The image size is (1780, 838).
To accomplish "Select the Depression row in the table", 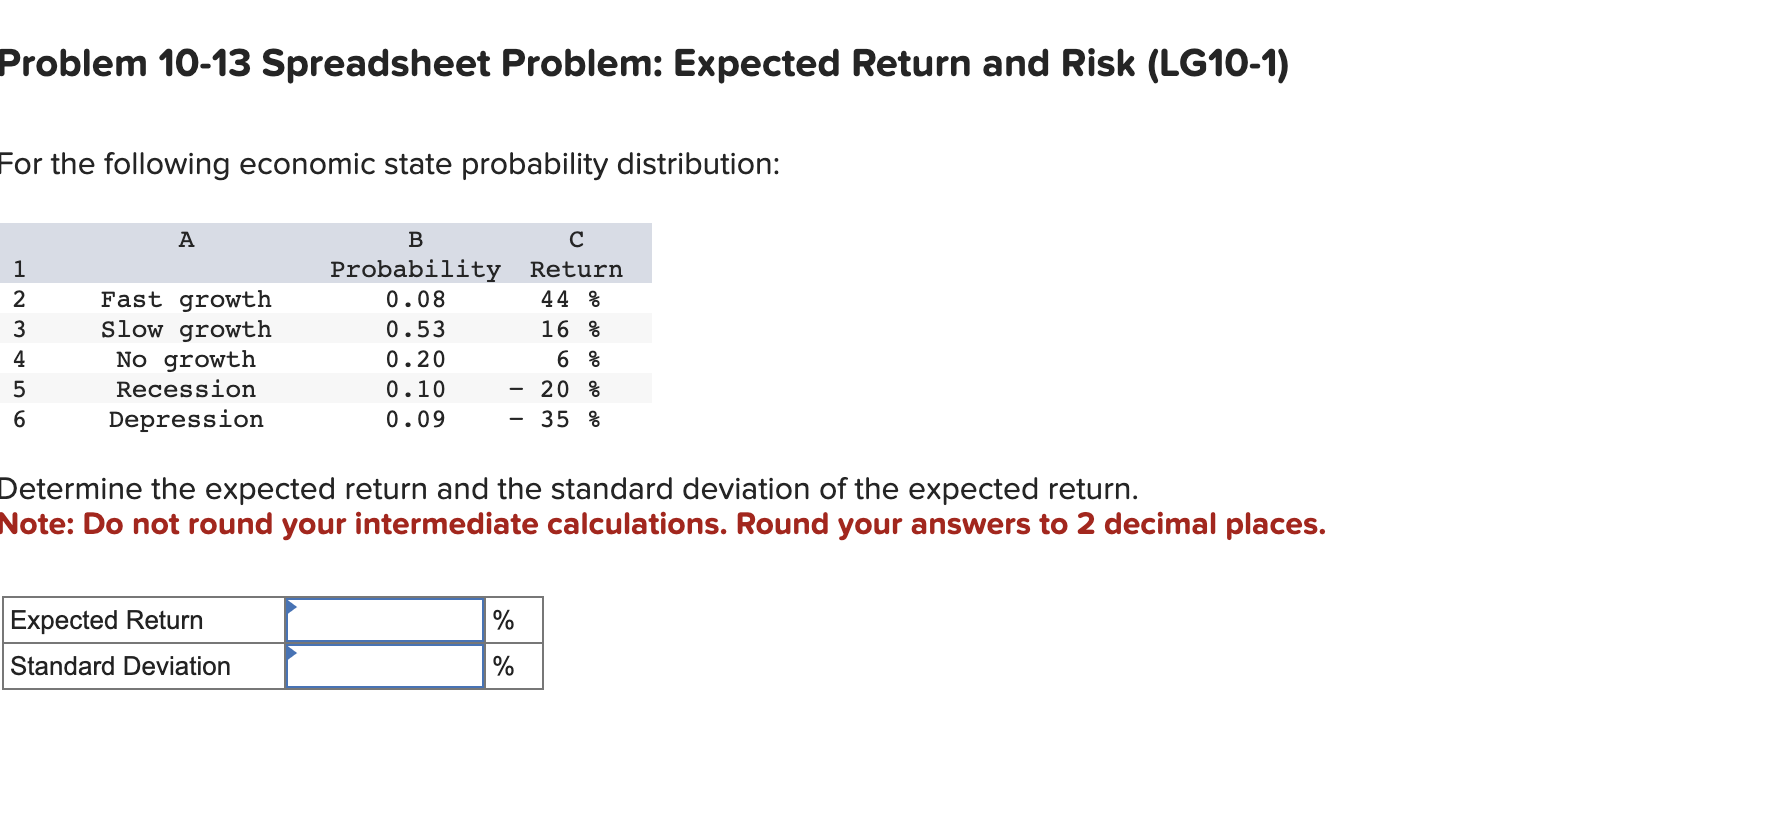I will (185, 419).
